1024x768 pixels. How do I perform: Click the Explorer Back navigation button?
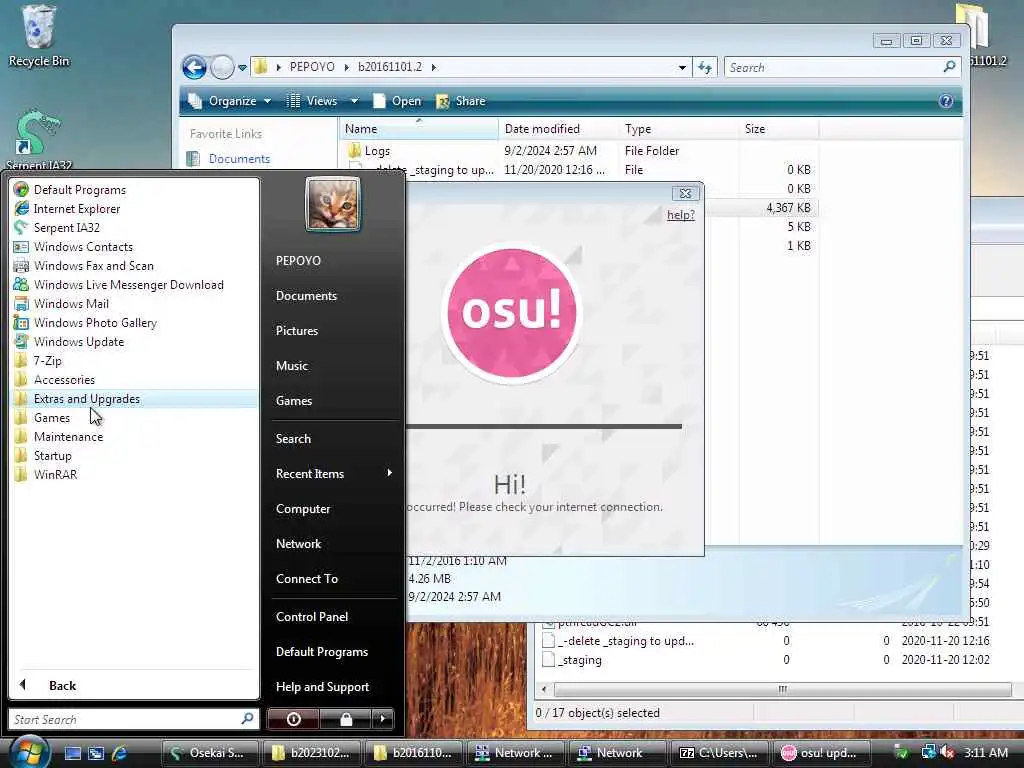tap(194, 67)
